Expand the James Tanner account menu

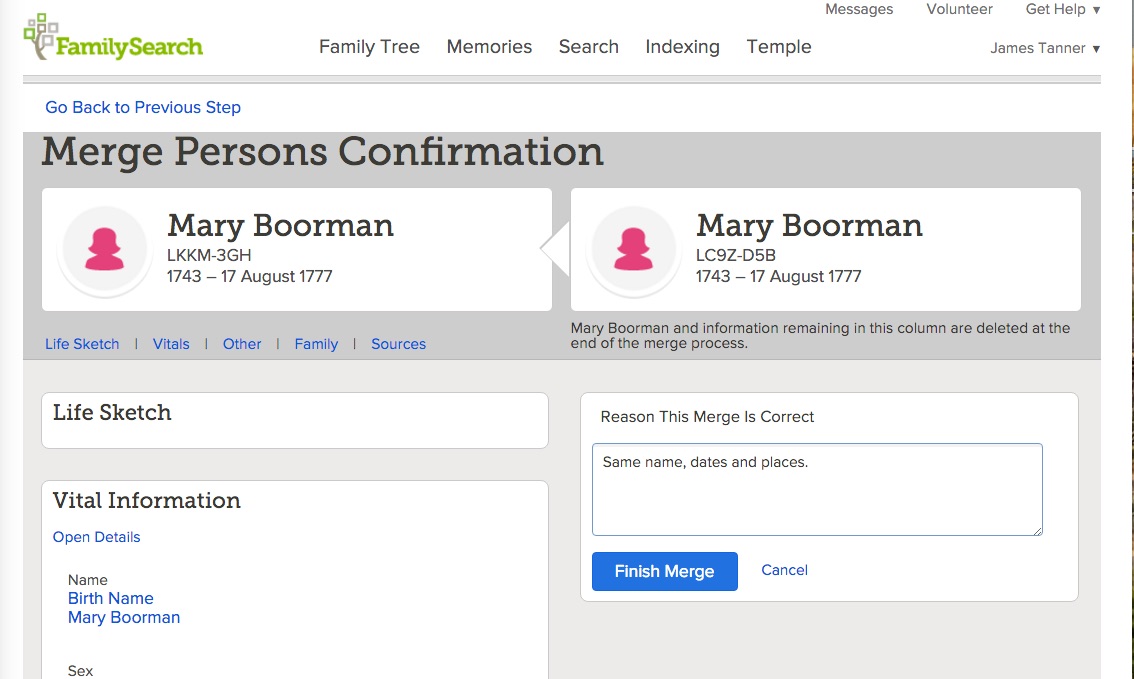coord(1044,48)
